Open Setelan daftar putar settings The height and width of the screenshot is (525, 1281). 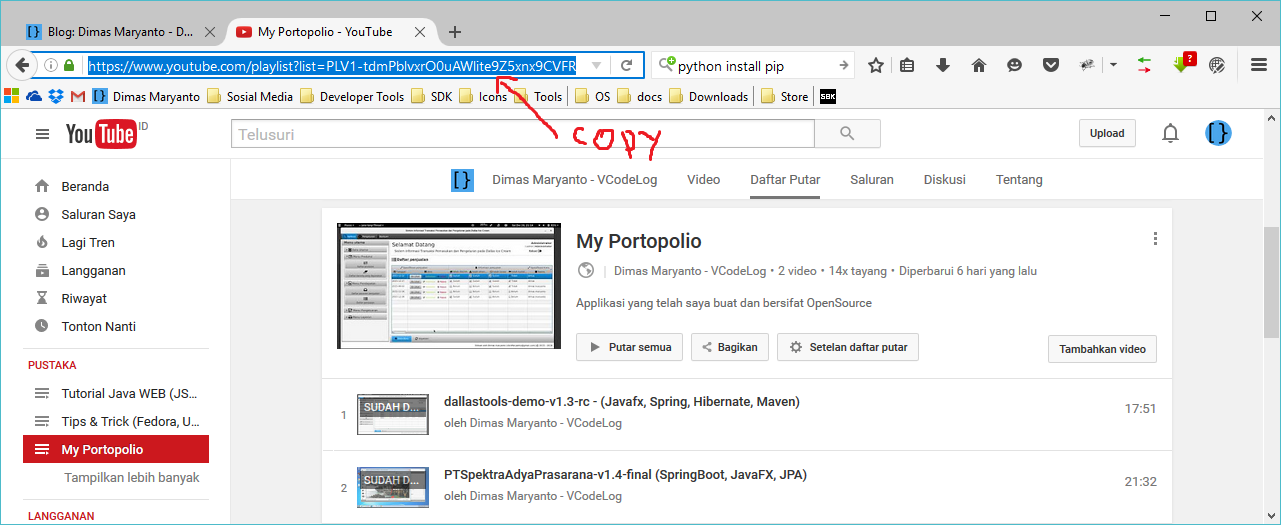pyautogui.click(x=847, y=347)
